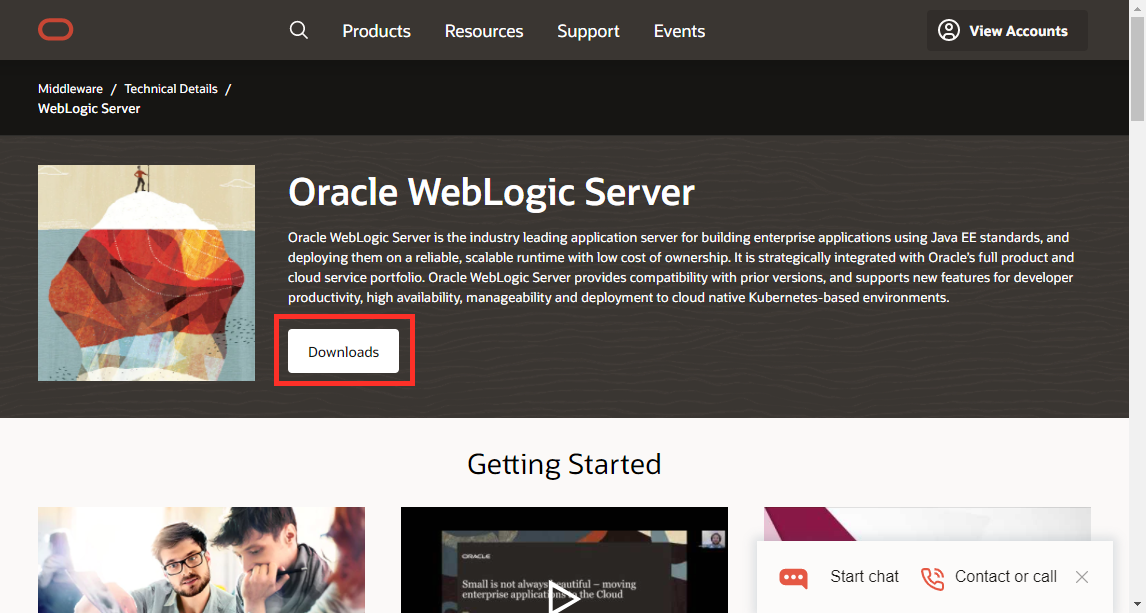Click the Start chat option
Viewport: 1146px width, 613px height.
[864, 577]
